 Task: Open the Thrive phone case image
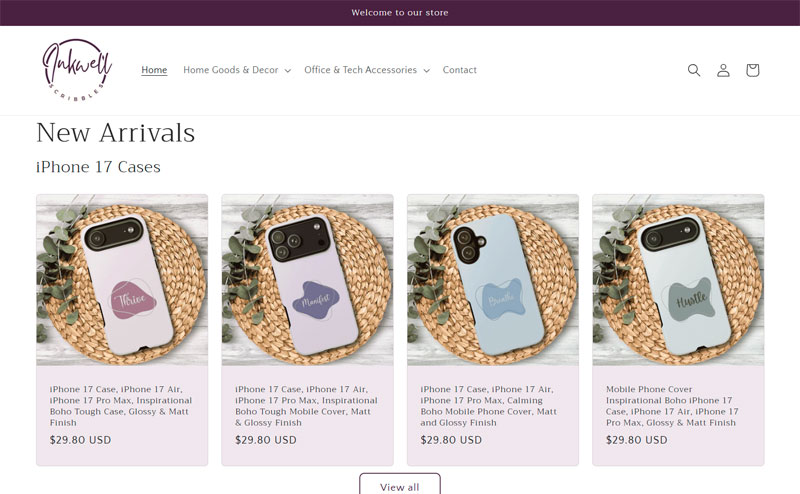[122, 280]
